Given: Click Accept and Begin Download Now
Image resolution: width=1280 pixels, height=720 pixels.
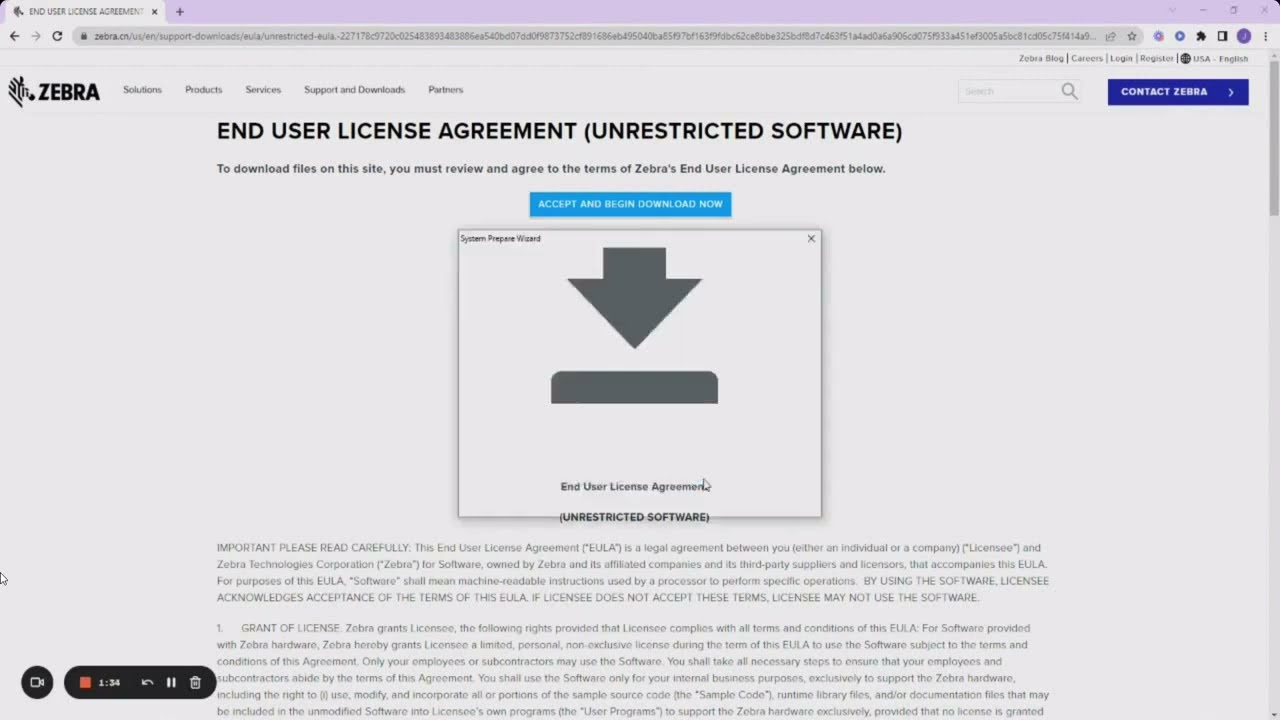Looking at the screenshot, I should (630, 204).
